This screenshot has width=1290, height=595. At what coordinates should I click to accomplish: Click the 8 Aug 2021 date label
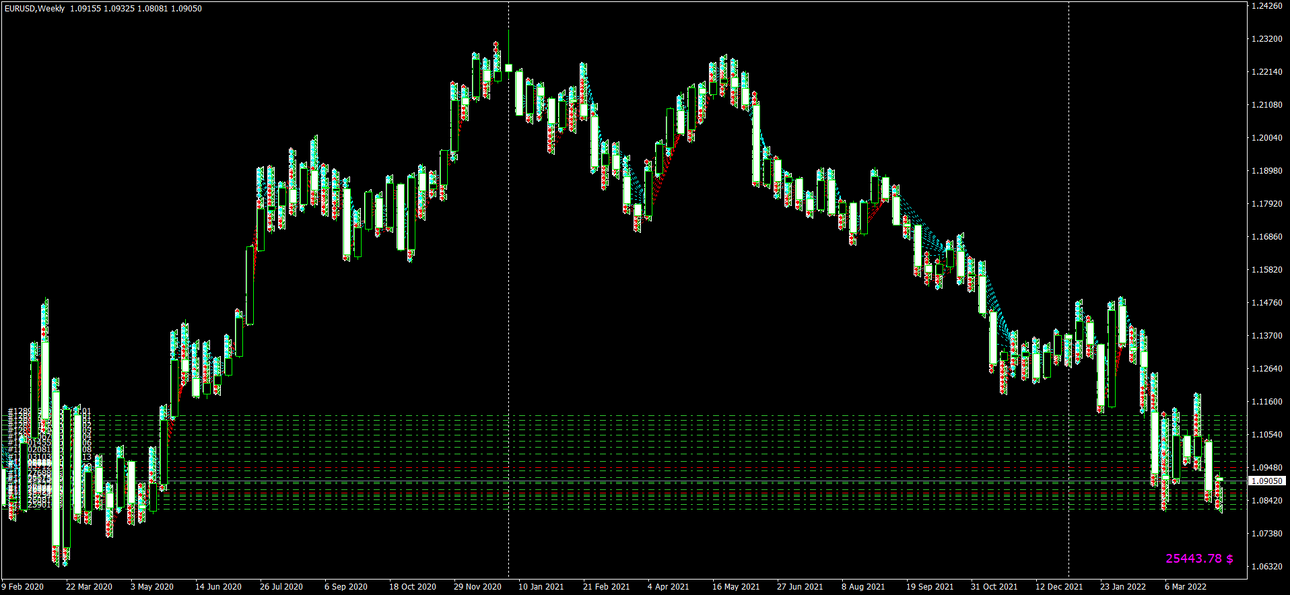(863, 587)
